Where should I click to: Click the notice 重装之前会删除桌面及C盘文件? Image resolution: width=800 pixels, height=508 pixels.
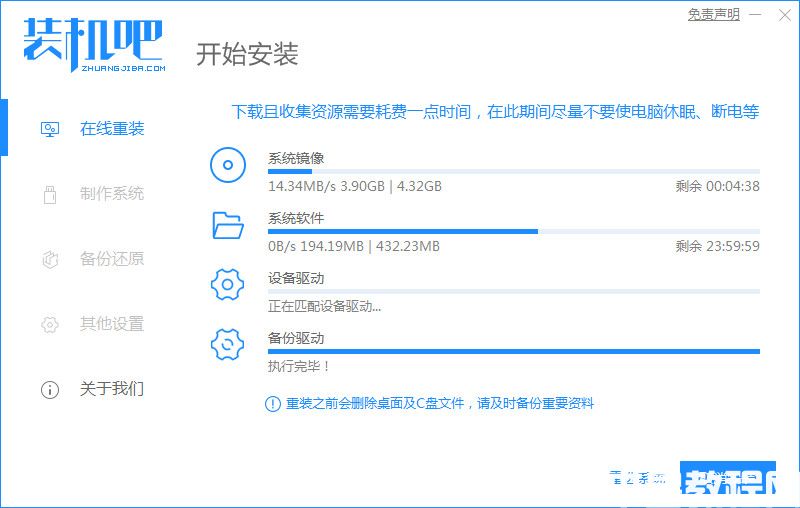(440, 404)
